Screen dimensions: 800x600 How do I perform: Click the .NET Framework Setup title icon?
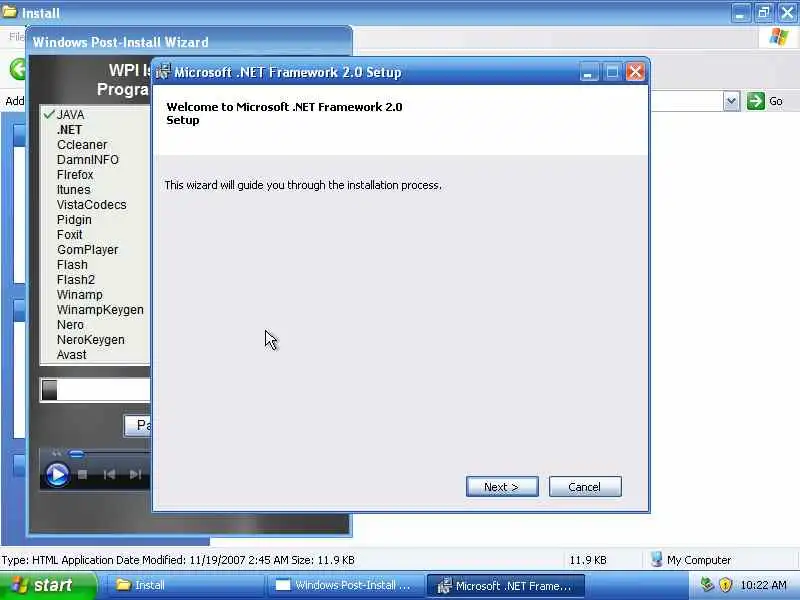[163, 71]
